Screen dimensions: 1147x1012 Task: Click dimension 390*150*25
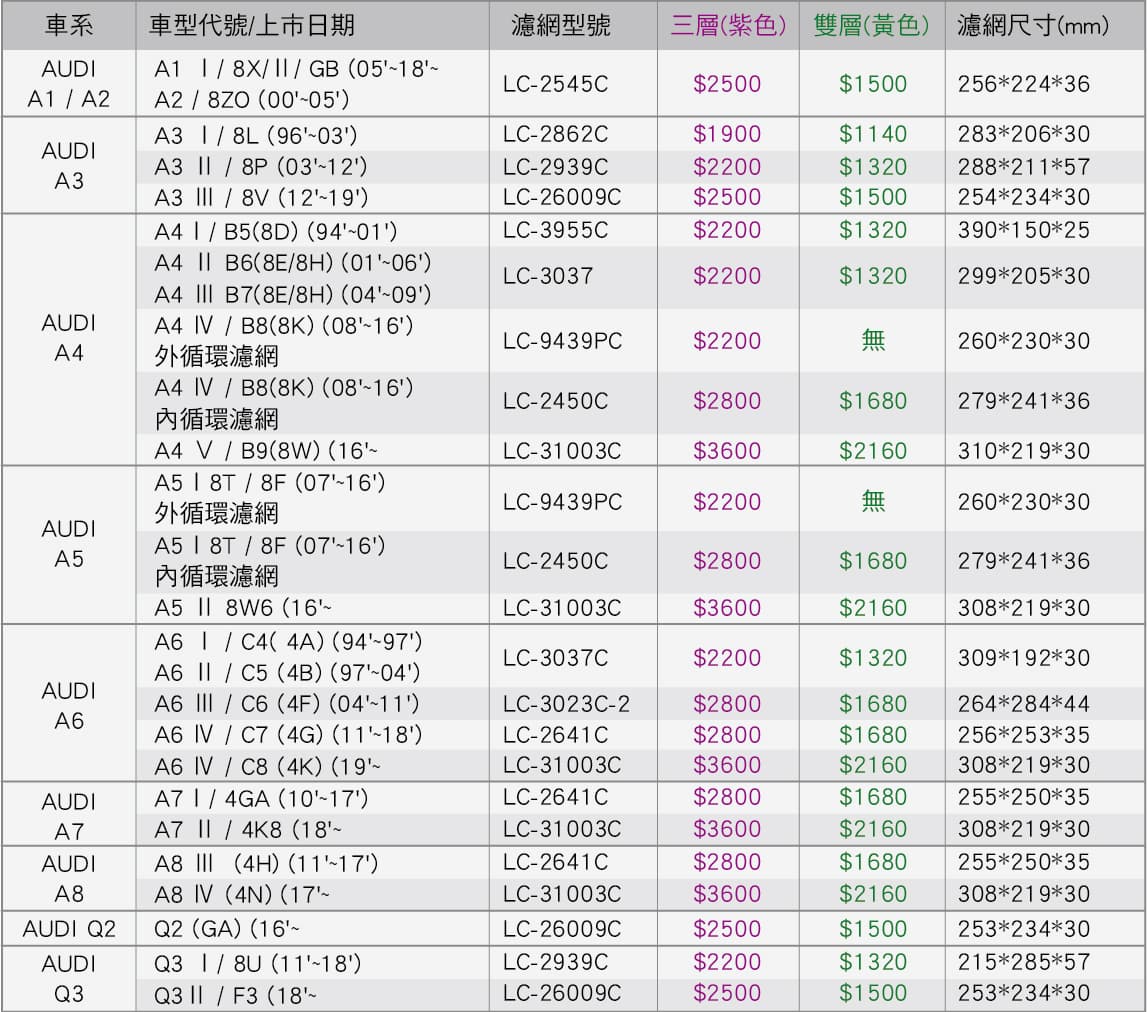click(1024, 230)
